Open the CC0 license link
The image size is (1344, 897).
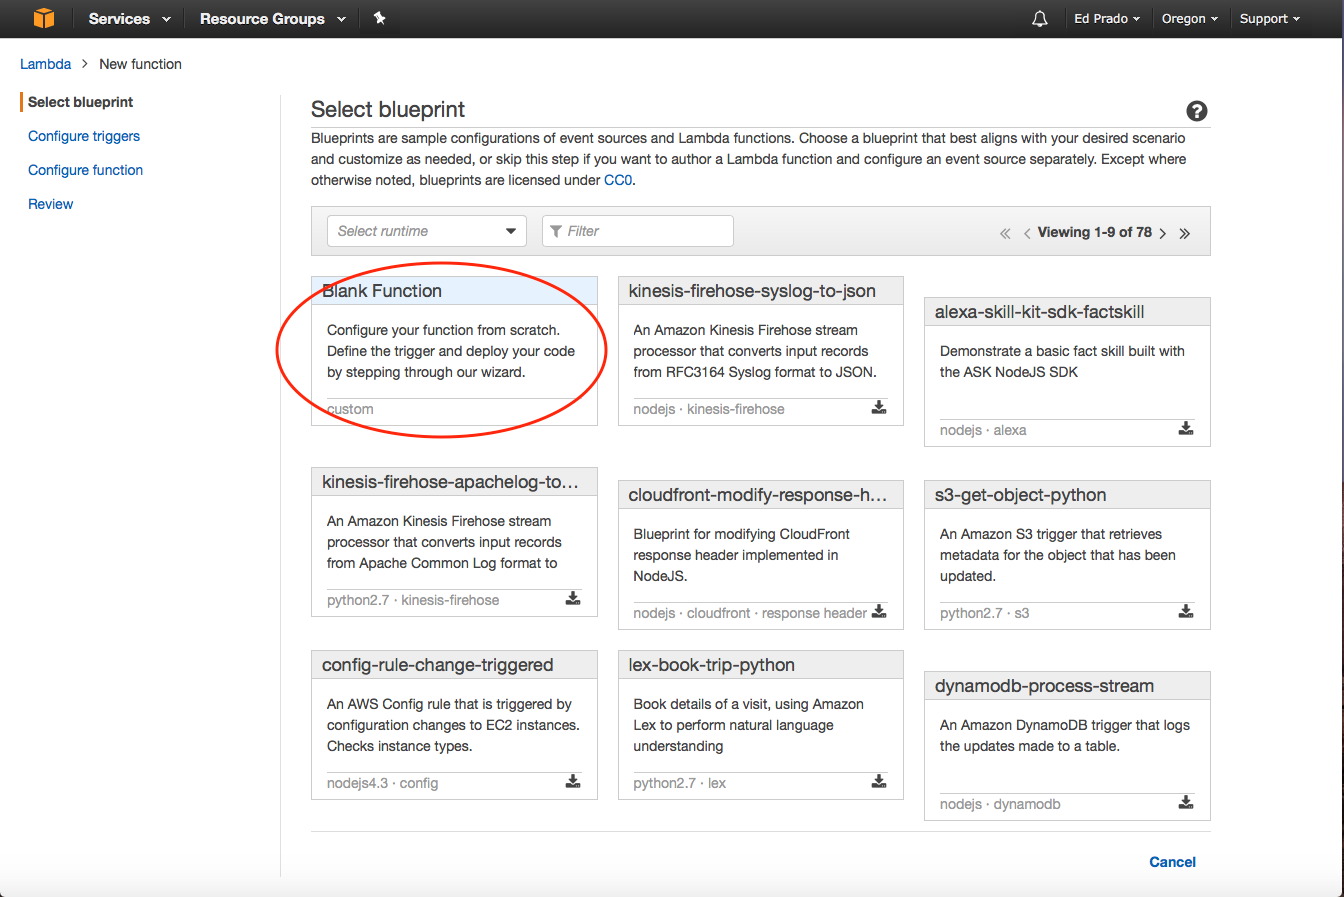click(x=618, y=180)
